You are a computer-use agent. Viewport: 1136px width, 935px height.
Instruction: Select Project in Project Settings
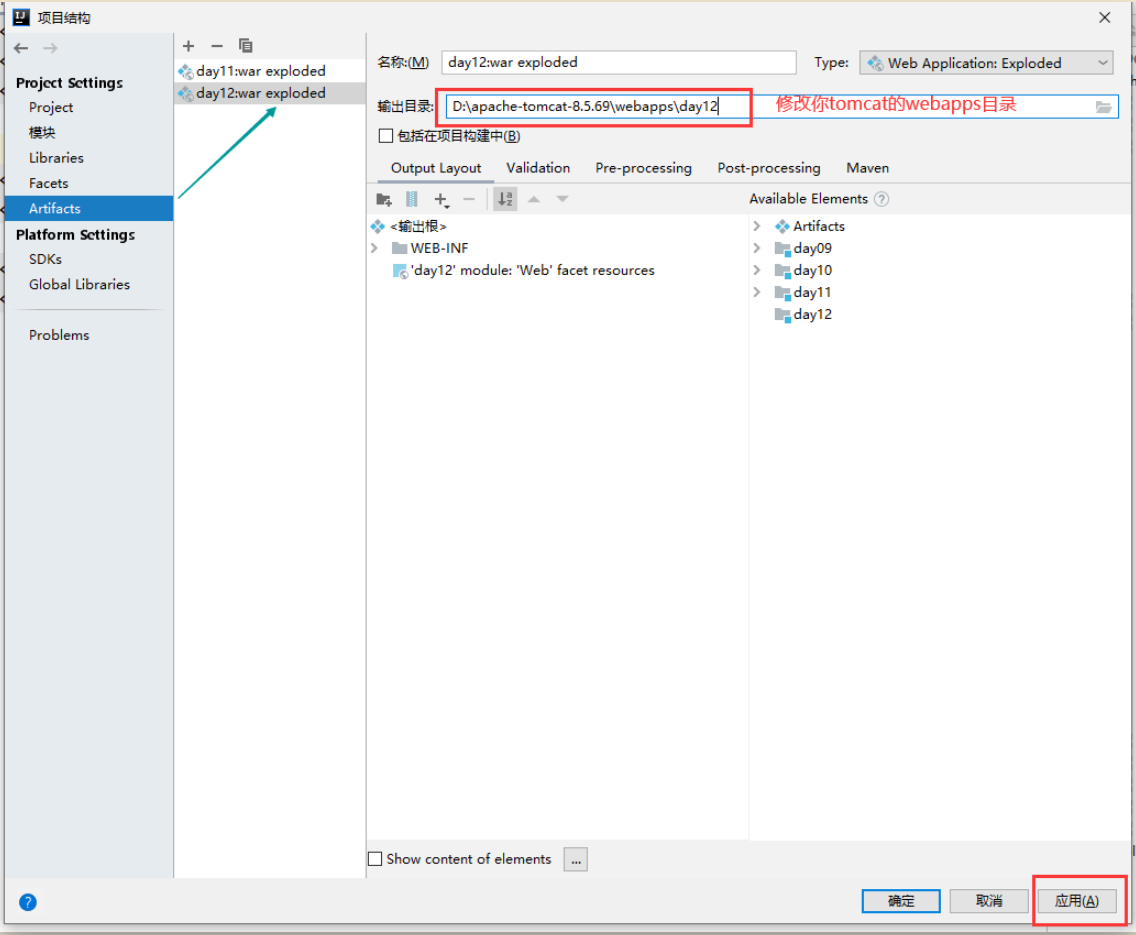point(51,107)
